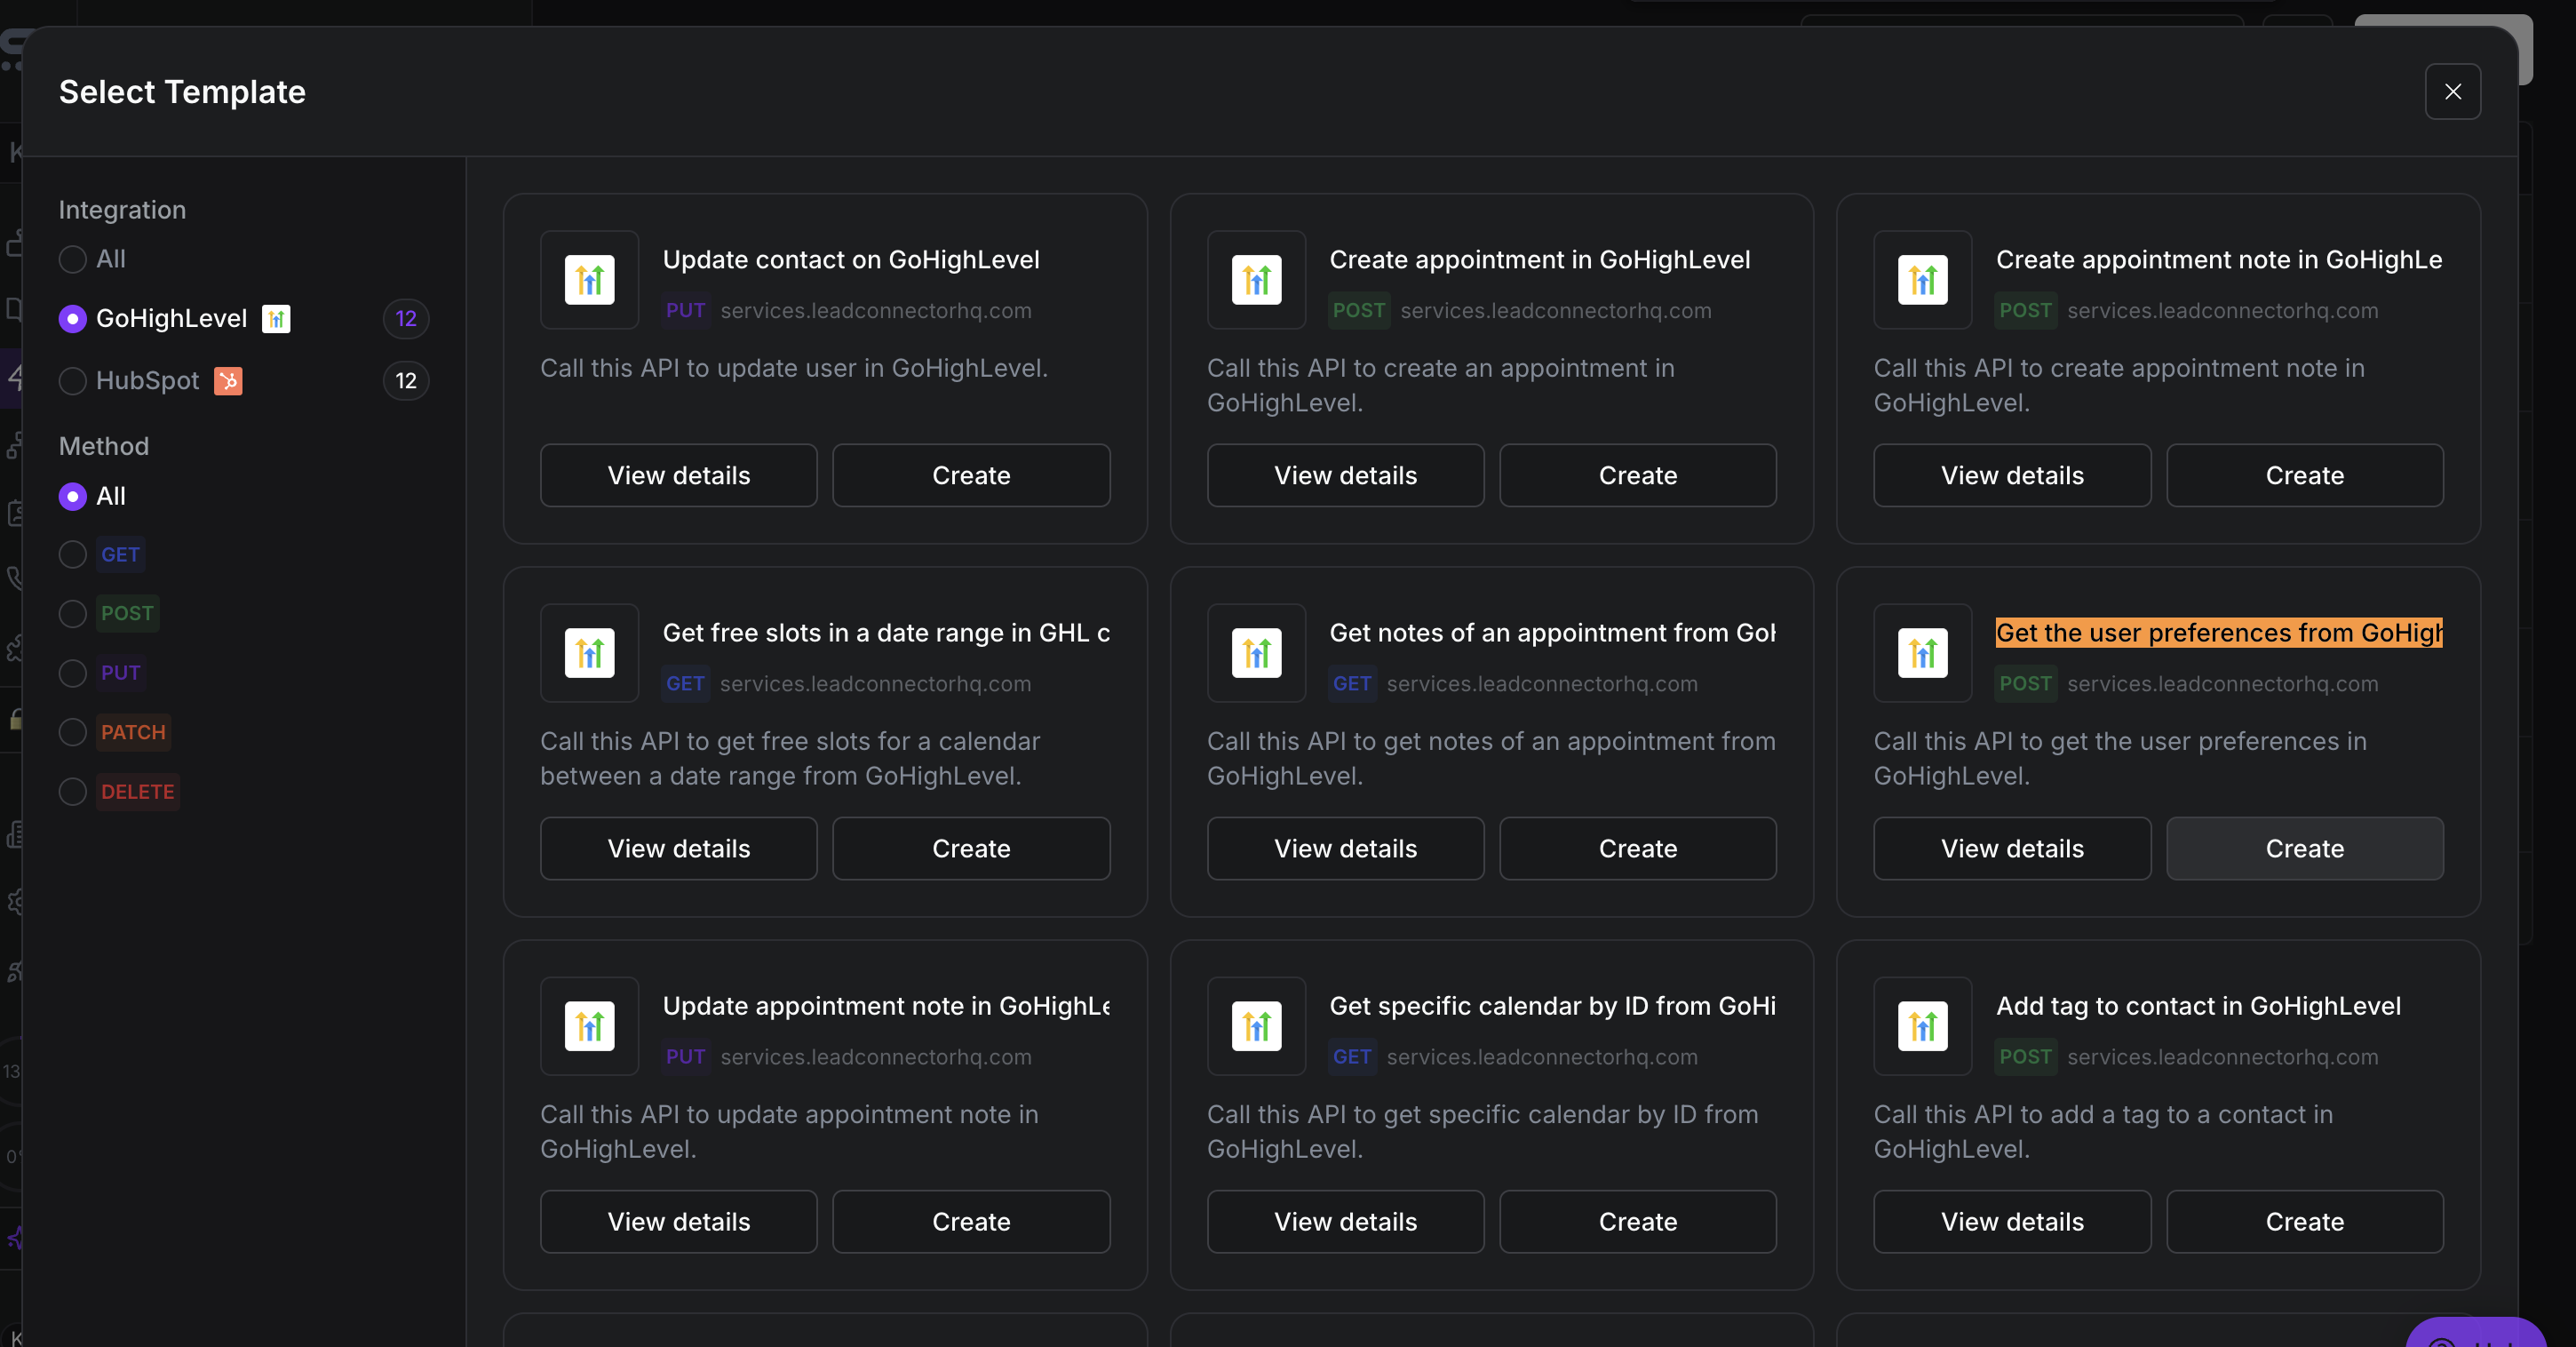
Task: Click the 'Integration' filter section label
Action: click(122, 210)
